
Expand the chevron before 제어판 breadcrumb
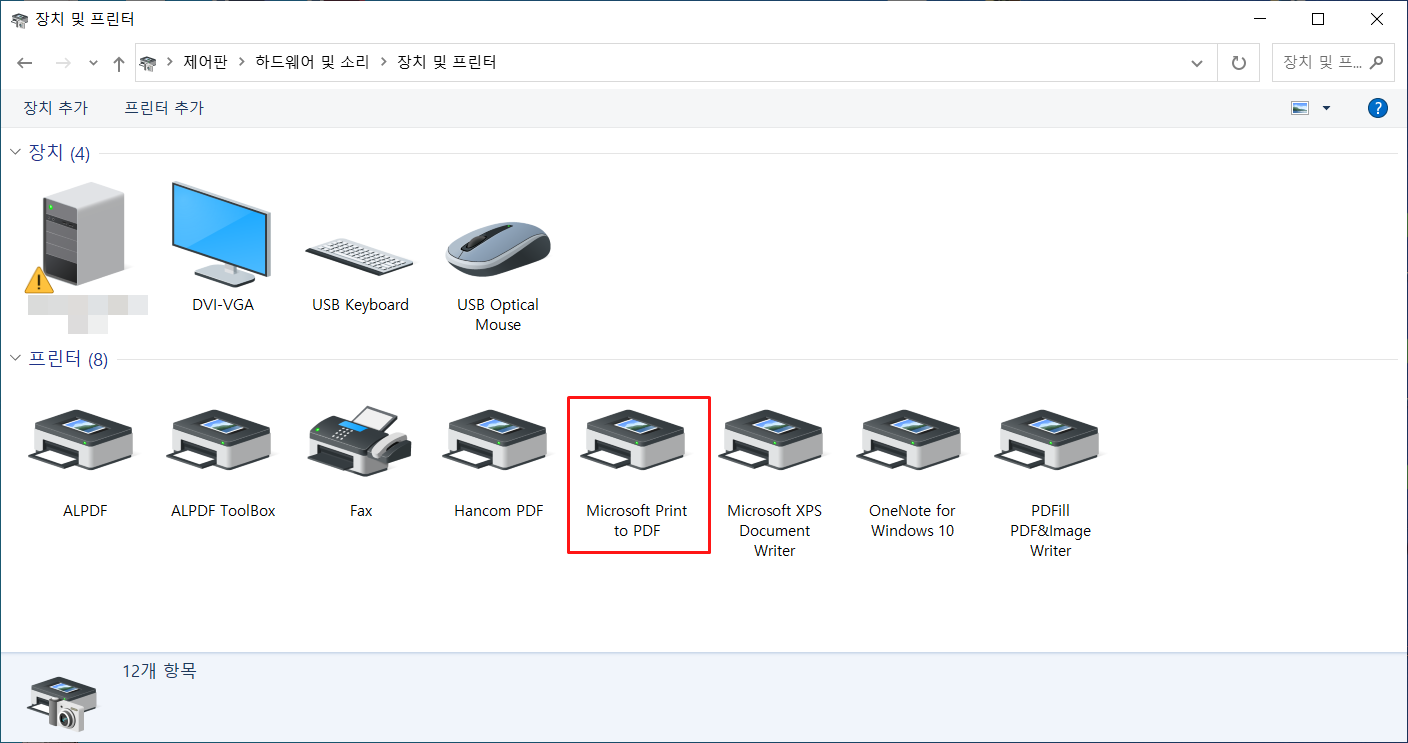[170, 63]
